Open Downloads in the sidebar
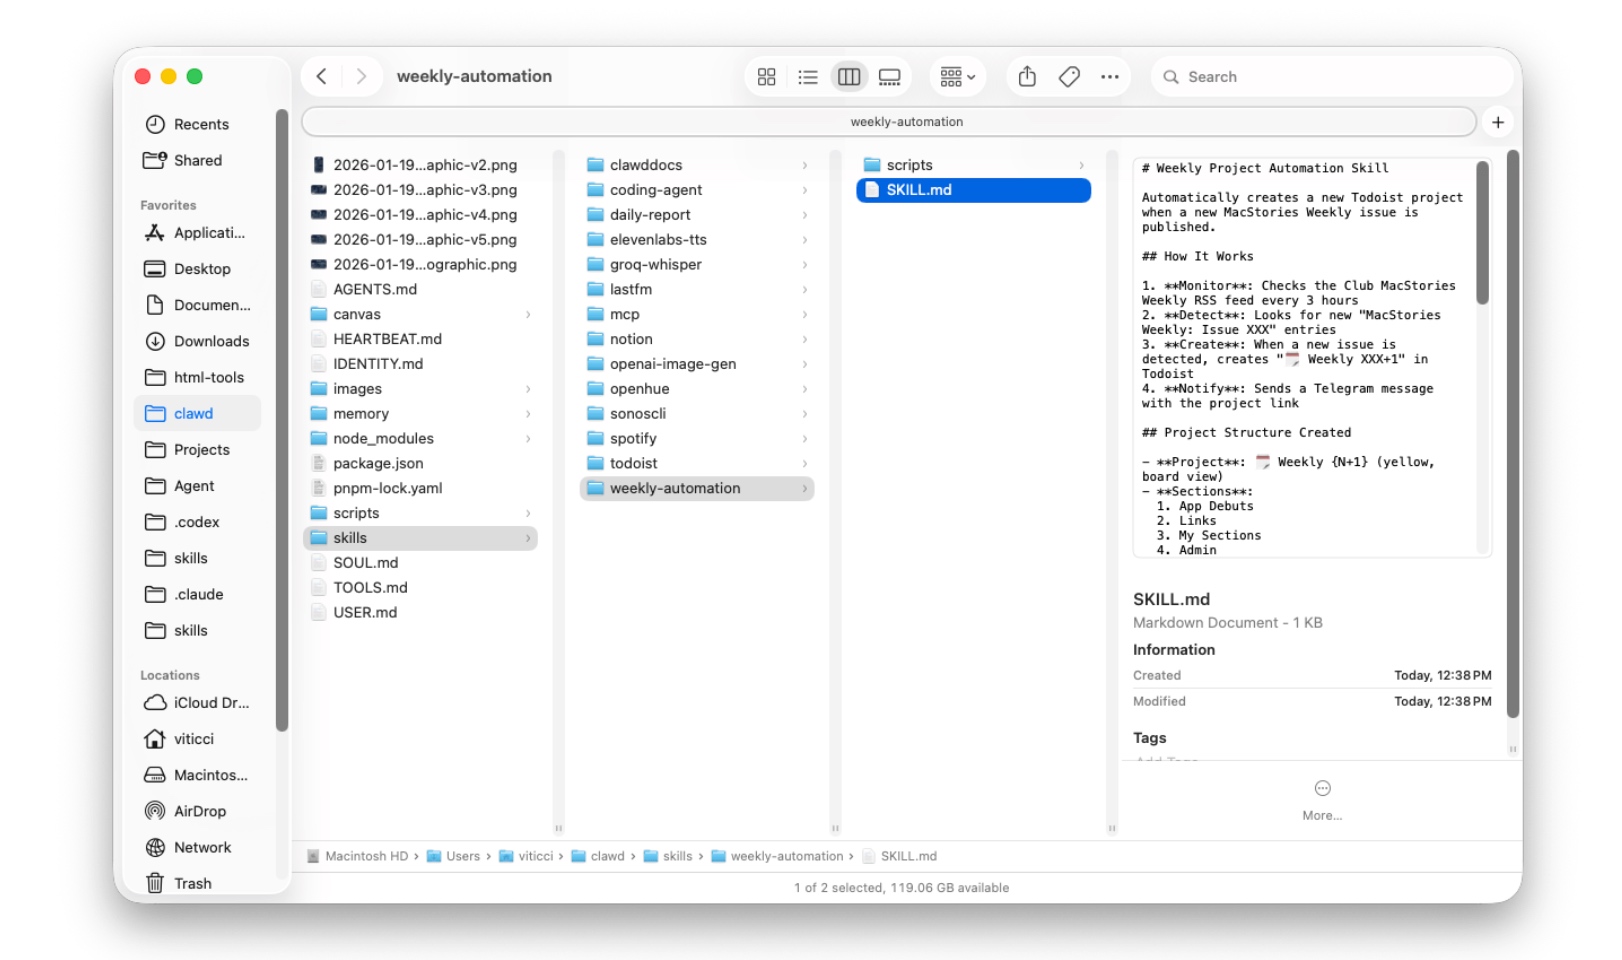 point(198,341)
